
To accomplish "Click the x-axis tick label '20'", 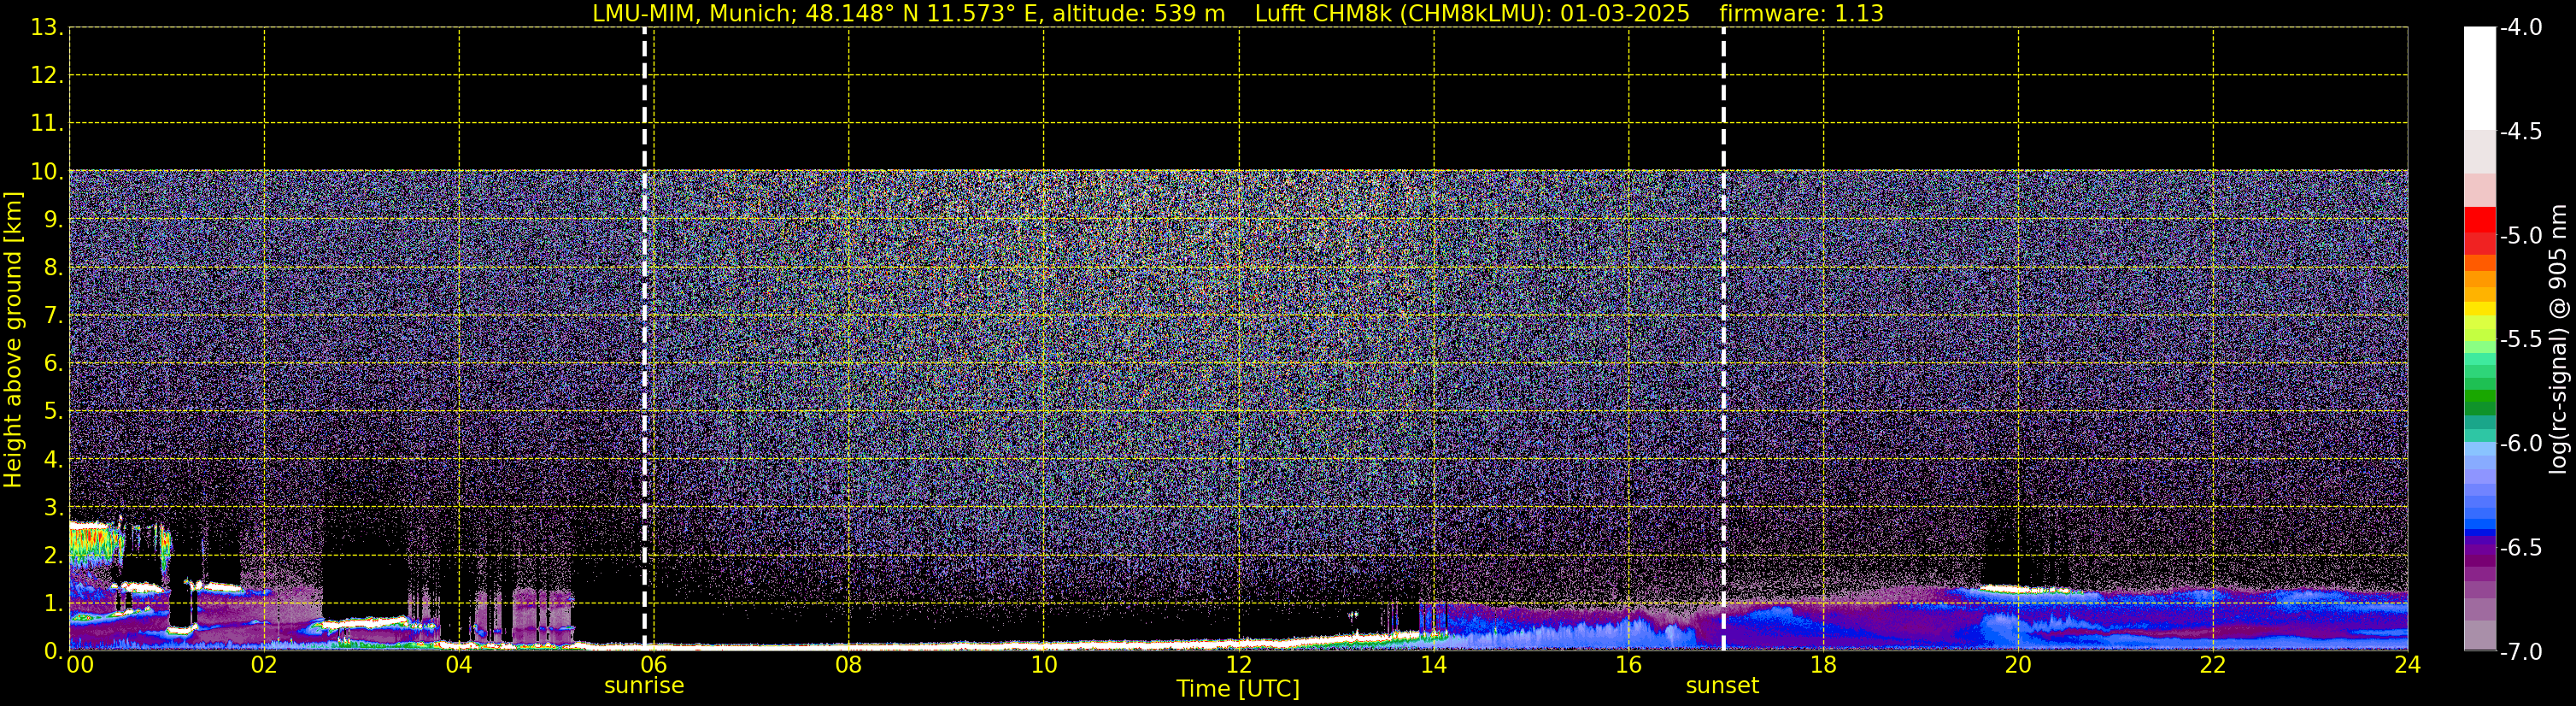I will (x=2018, y=665).
